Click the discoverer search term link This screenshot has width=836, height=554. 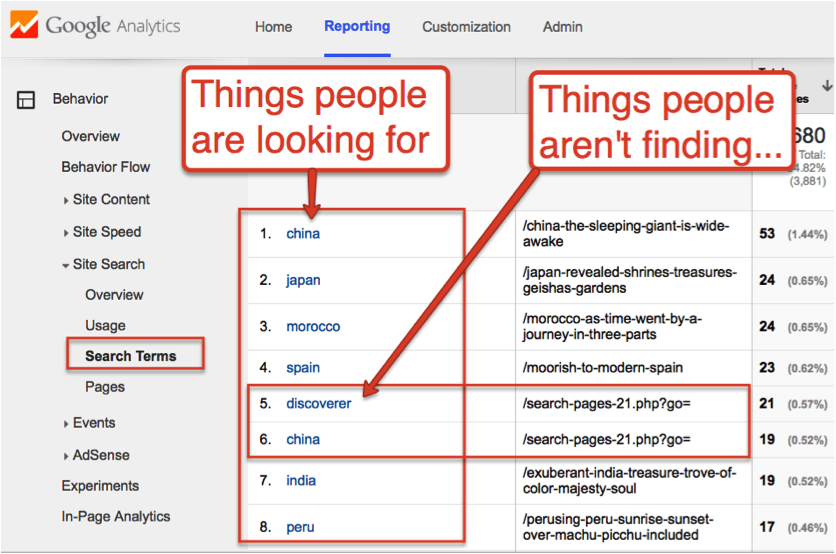point(318,404)
